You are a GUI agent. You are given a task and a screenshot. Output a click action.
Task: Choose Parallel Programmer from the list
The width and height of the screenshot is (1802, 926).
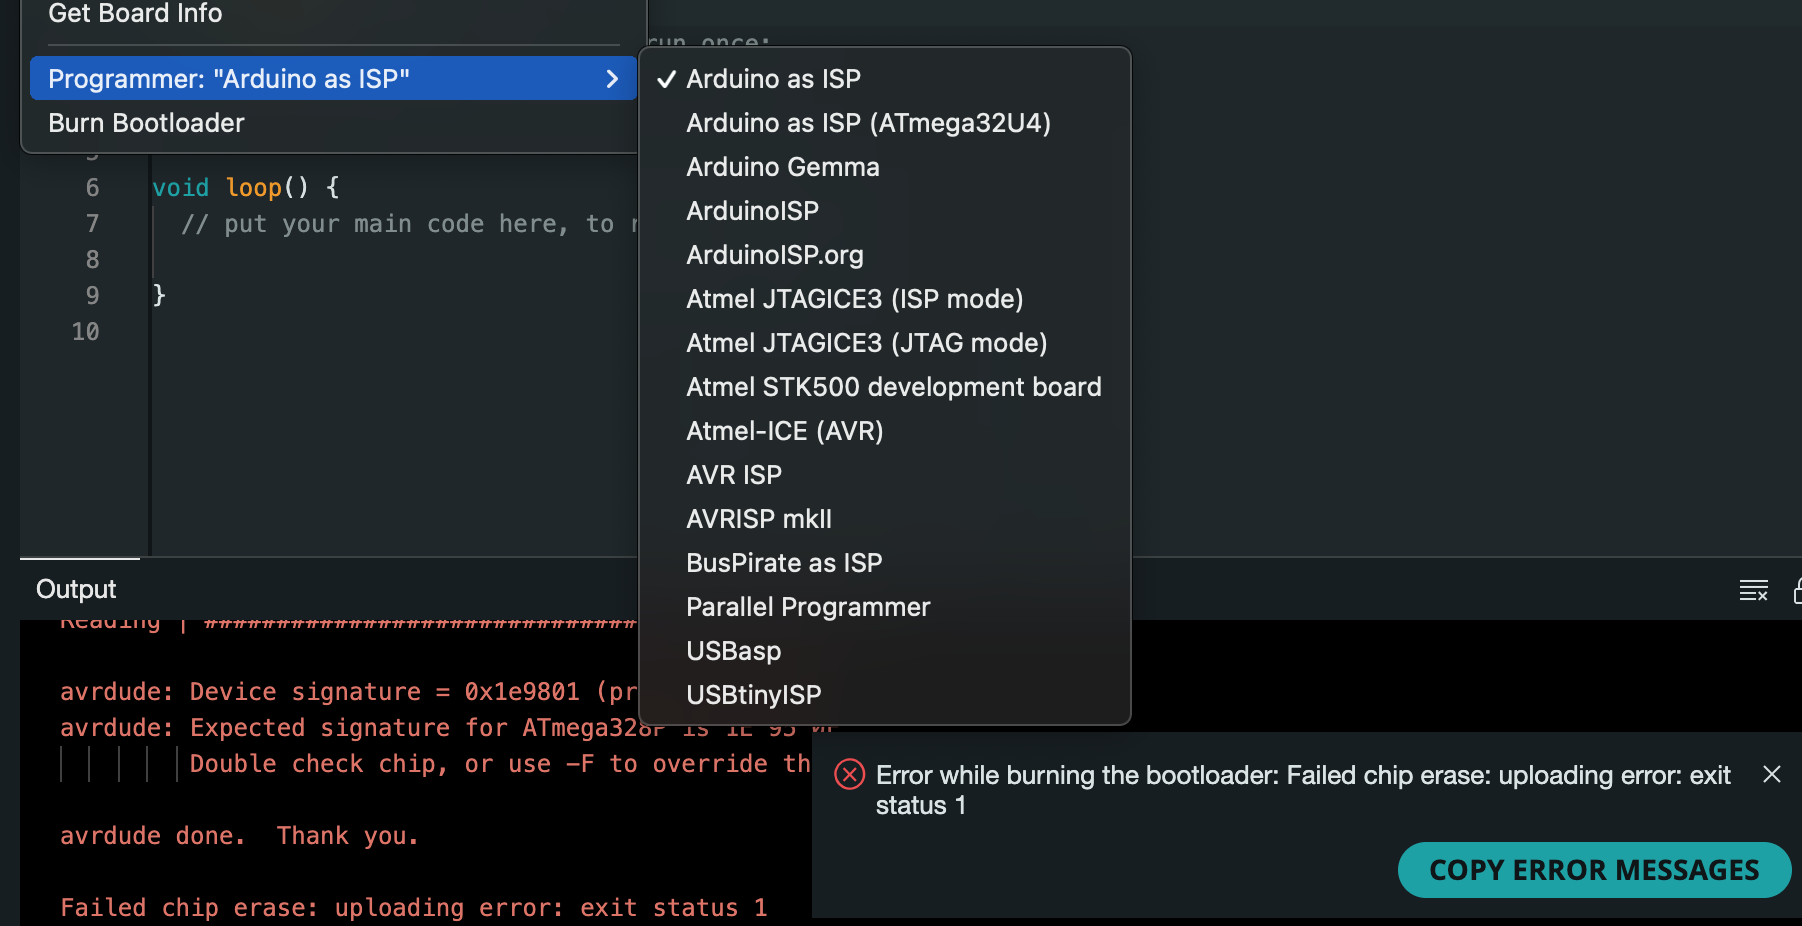807,606
